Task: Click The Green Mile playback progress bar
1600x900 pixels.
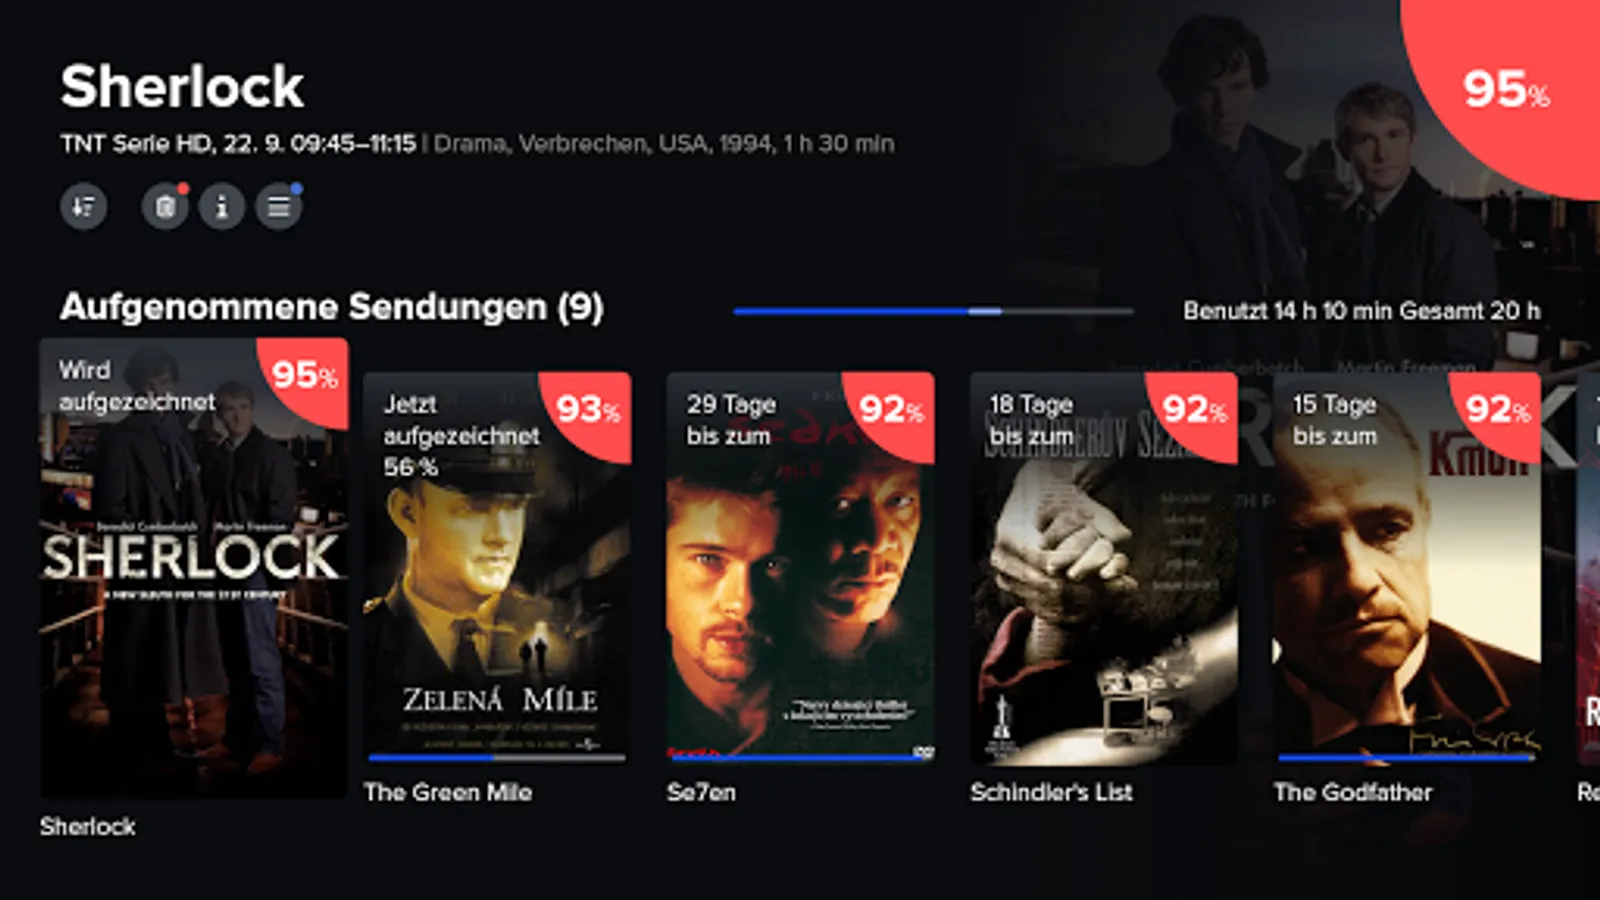Action: [x=497, y=758]
